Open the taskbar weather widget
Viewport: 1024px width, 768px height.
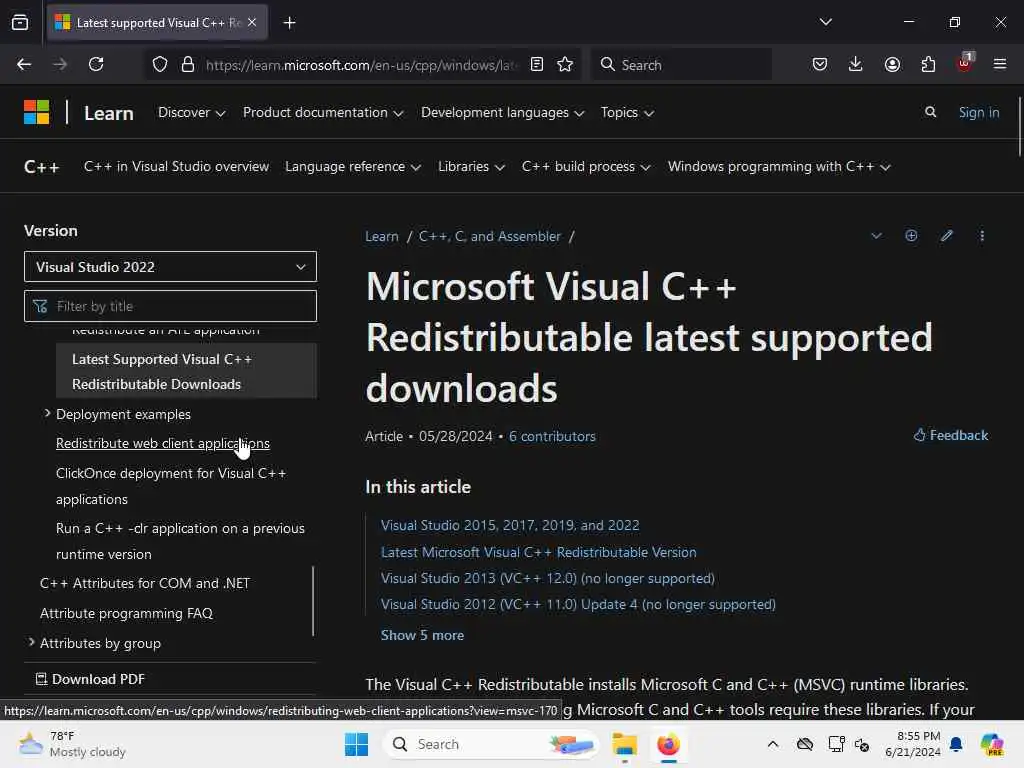tap(72, 744)
